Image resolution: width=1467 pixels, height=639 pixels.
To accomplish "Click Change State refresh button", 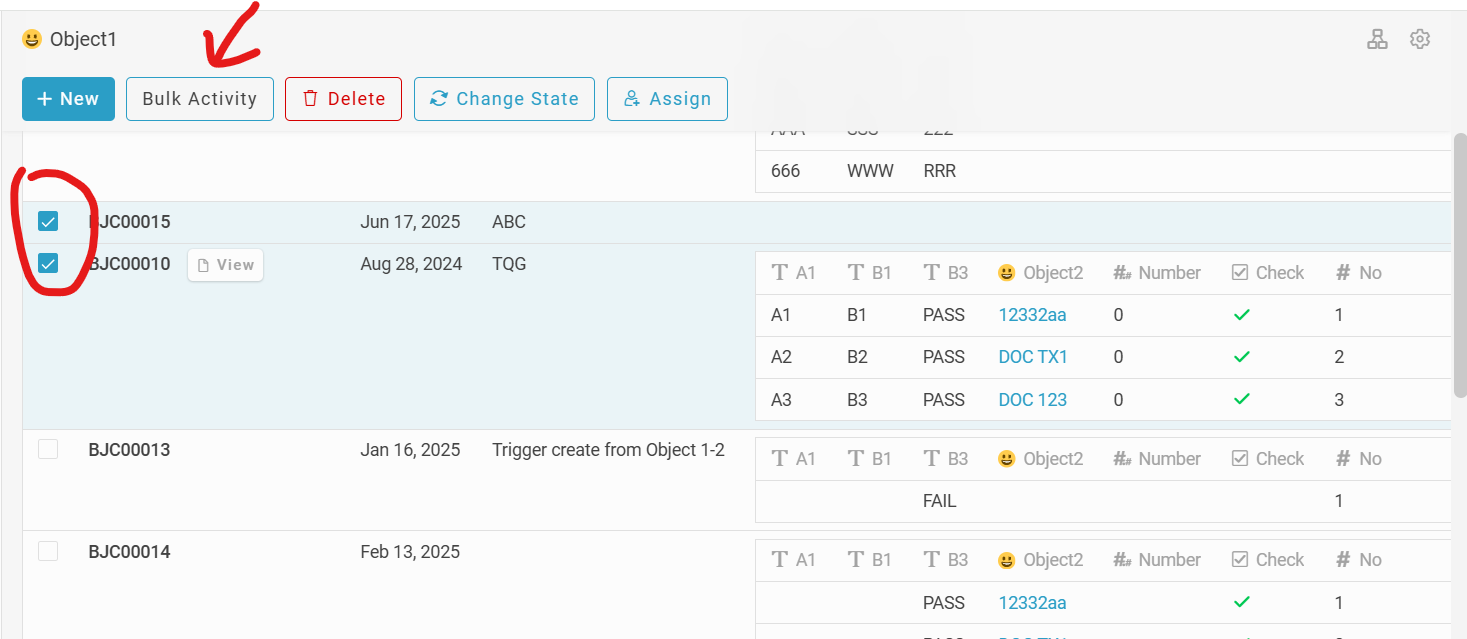I will coord(504,99).
